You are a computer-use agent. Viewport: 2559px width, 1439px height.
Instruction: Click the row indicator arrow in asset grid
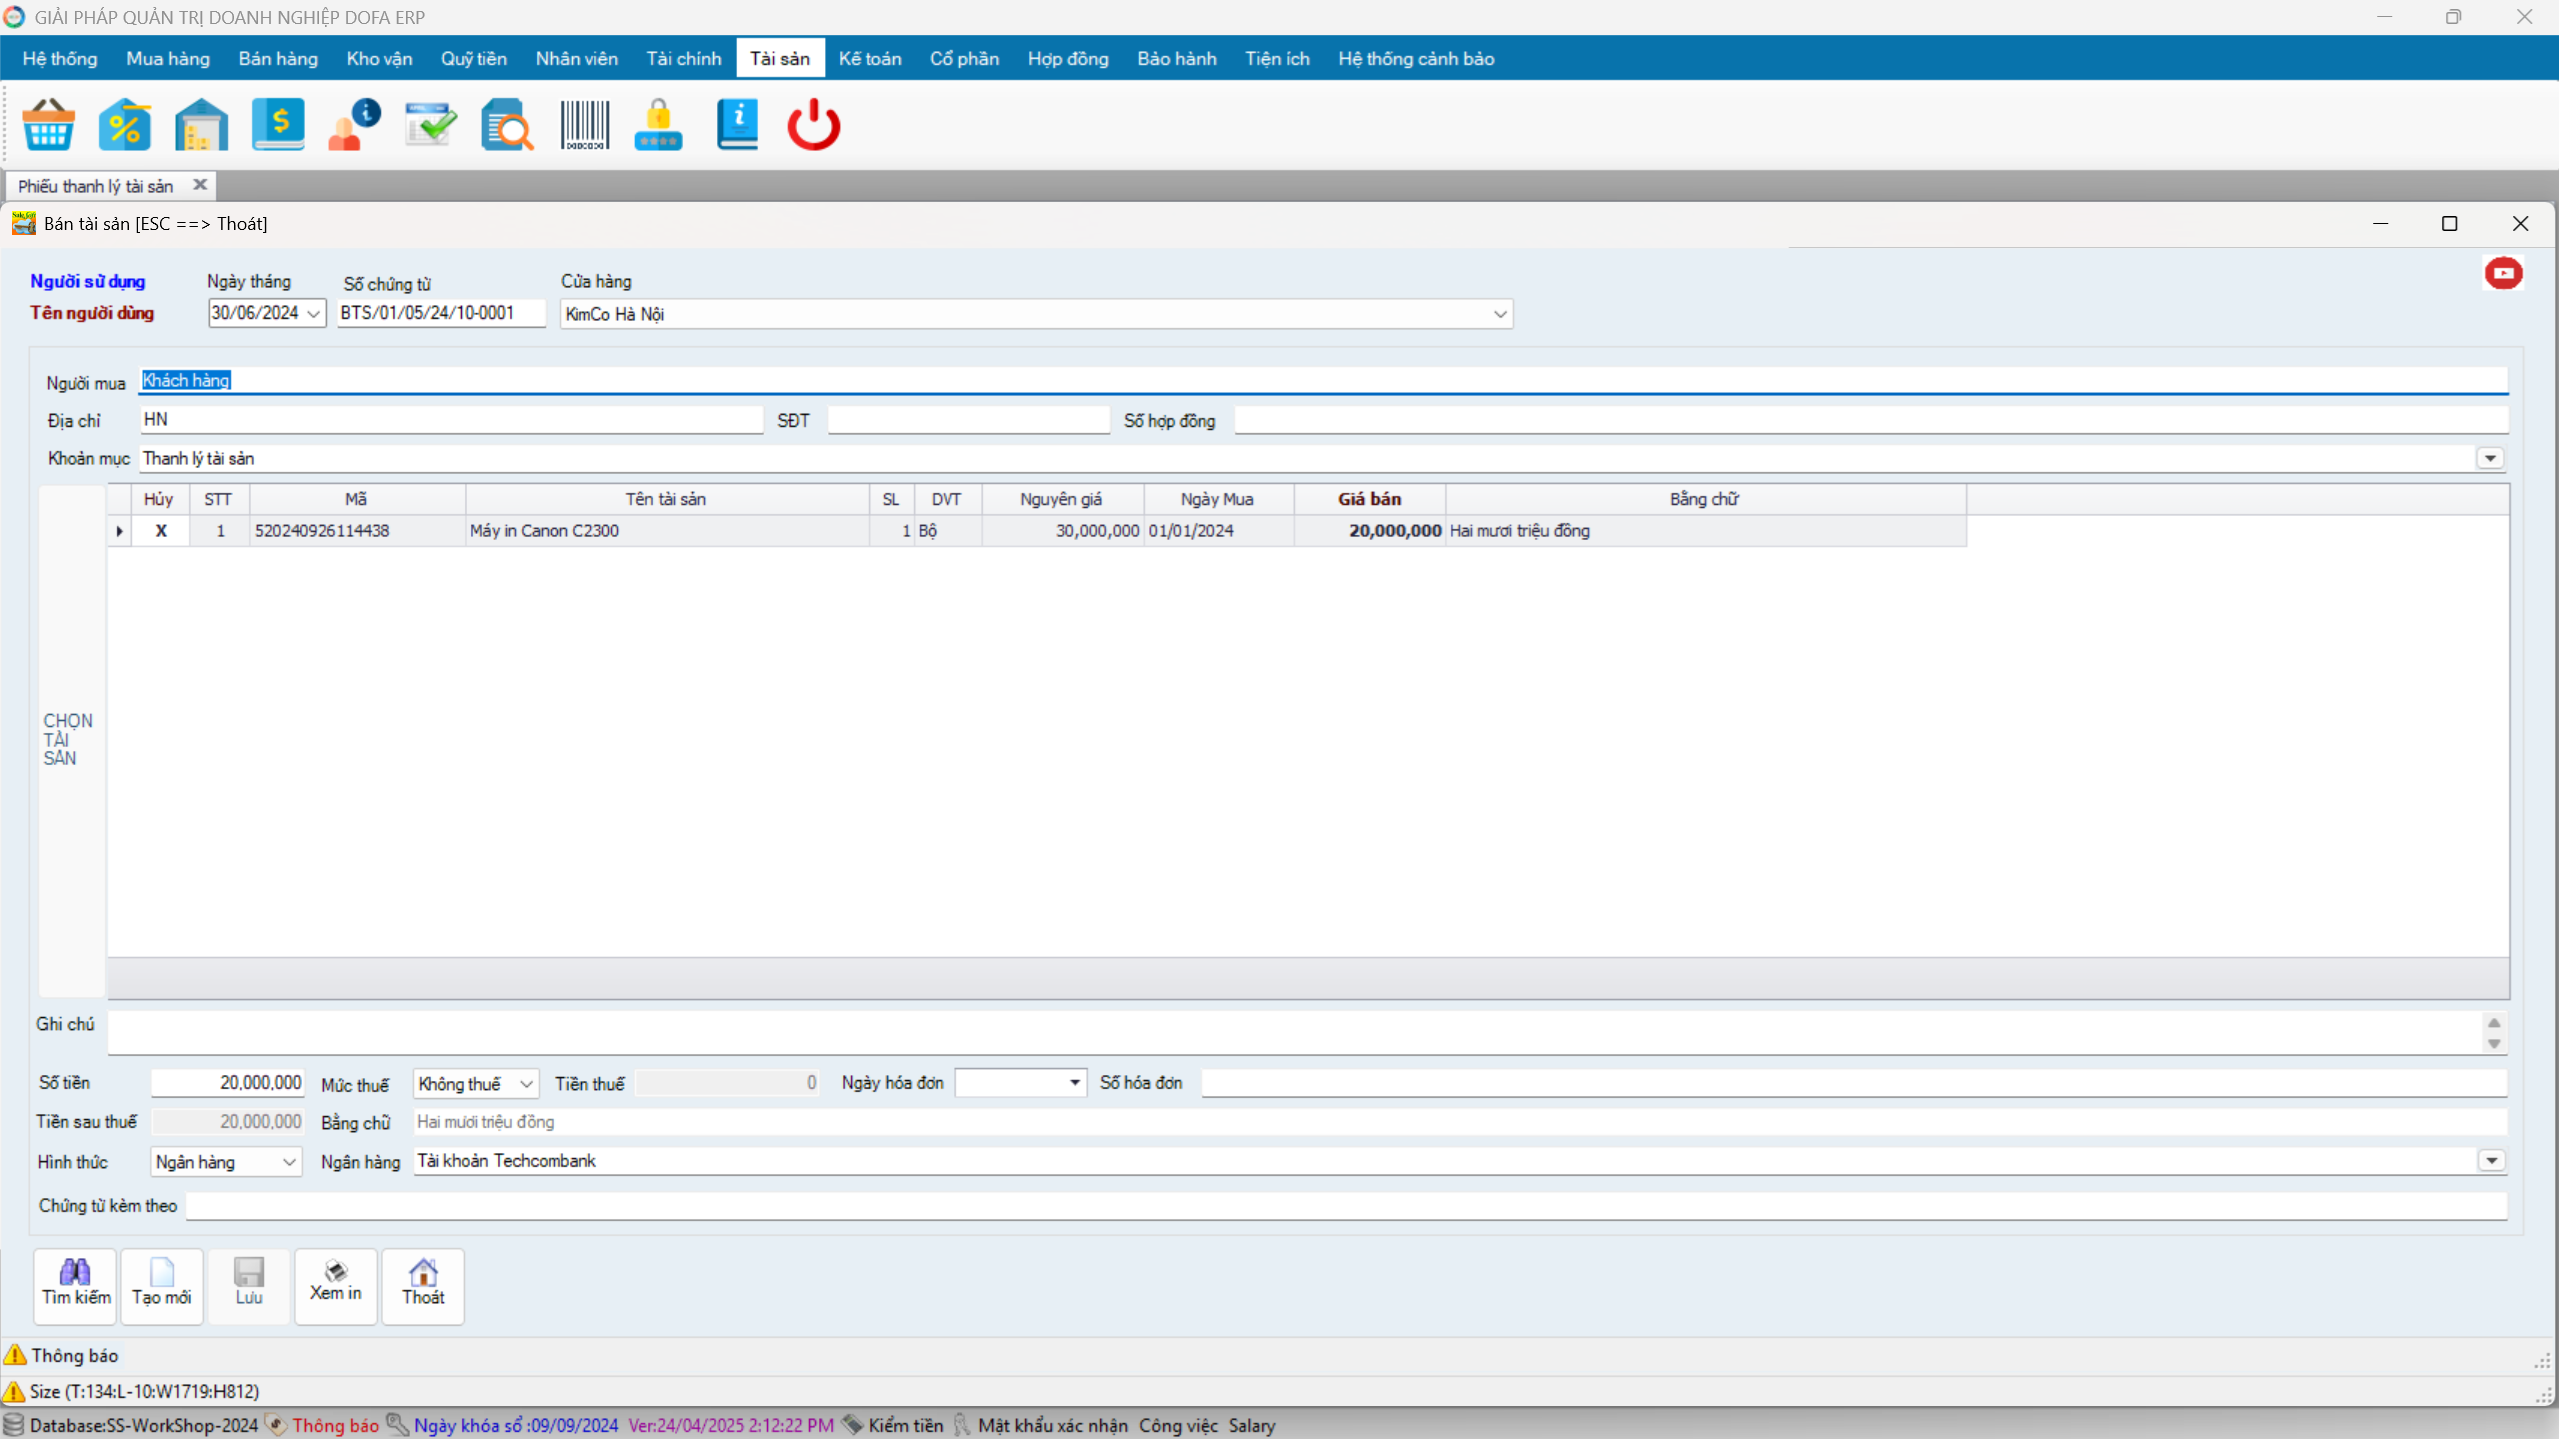(119, 531)
